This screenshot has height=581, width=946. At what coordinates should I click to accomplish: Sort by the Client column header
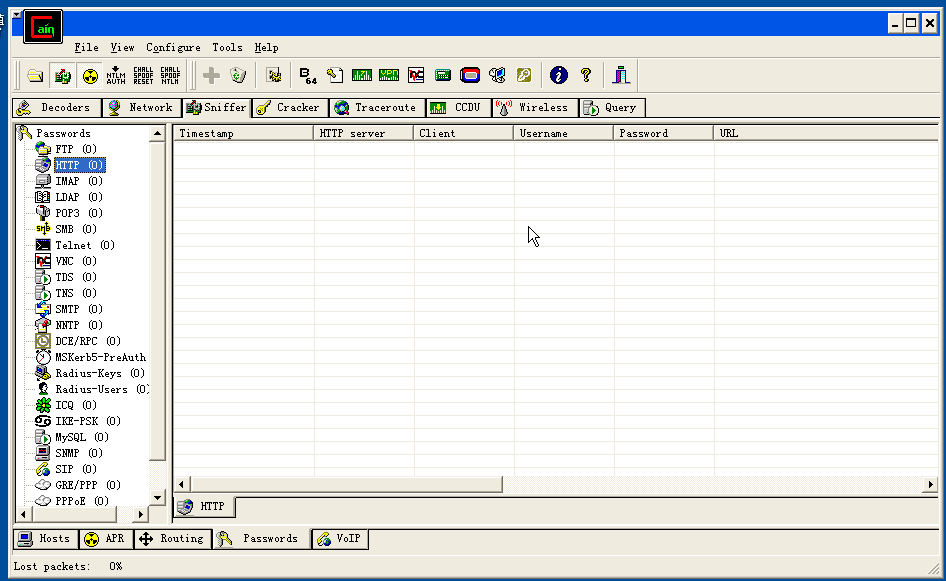[464, 133]
